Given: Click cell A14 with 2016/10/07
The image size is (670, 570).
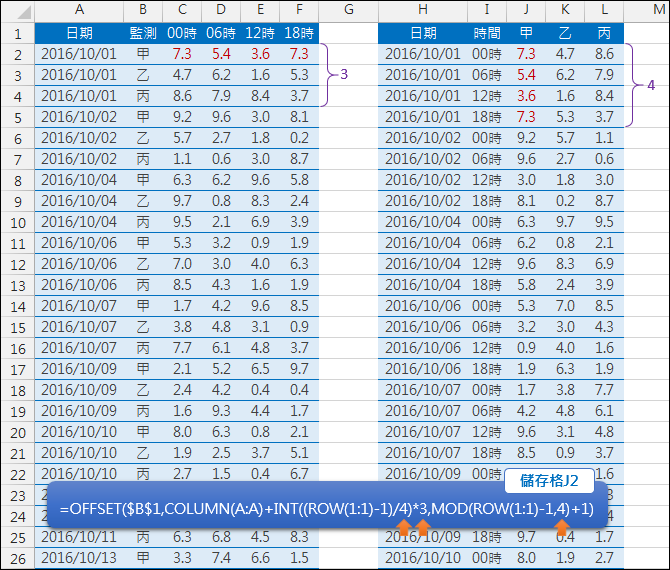Looking at the screenshot, I should pos(79,306).
